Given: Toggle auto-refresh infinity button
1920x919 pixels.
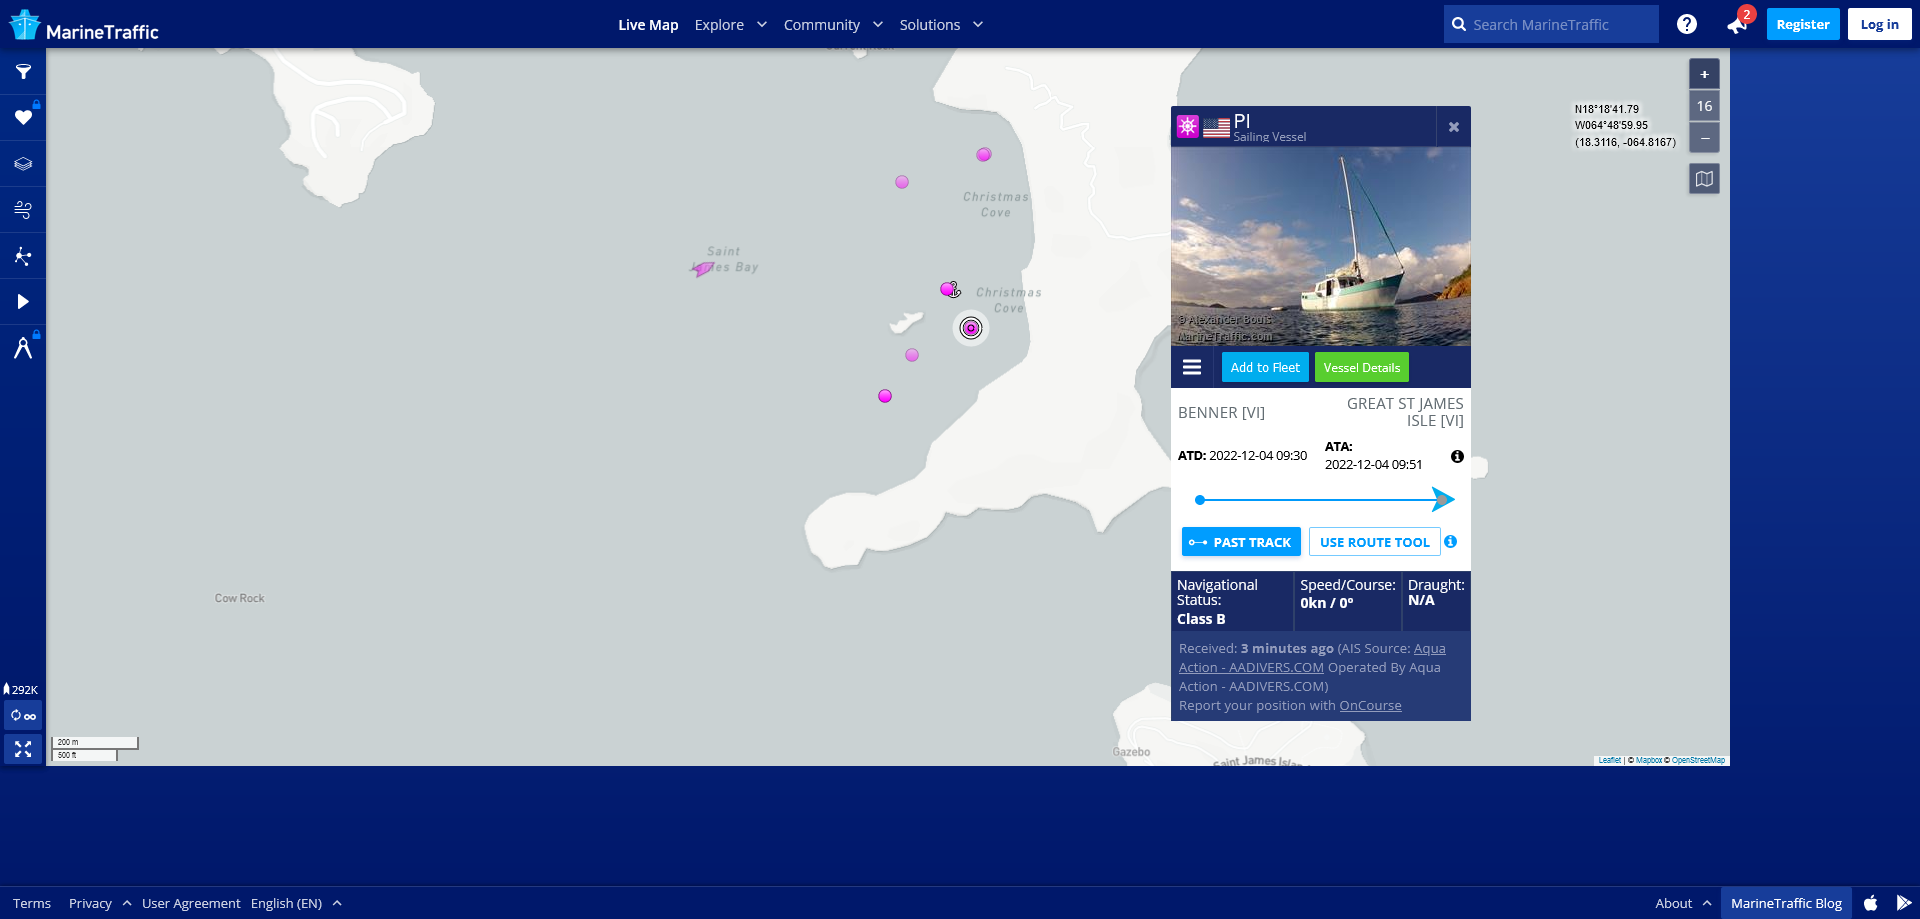Looking at the screenshot, I should (23, 716).
